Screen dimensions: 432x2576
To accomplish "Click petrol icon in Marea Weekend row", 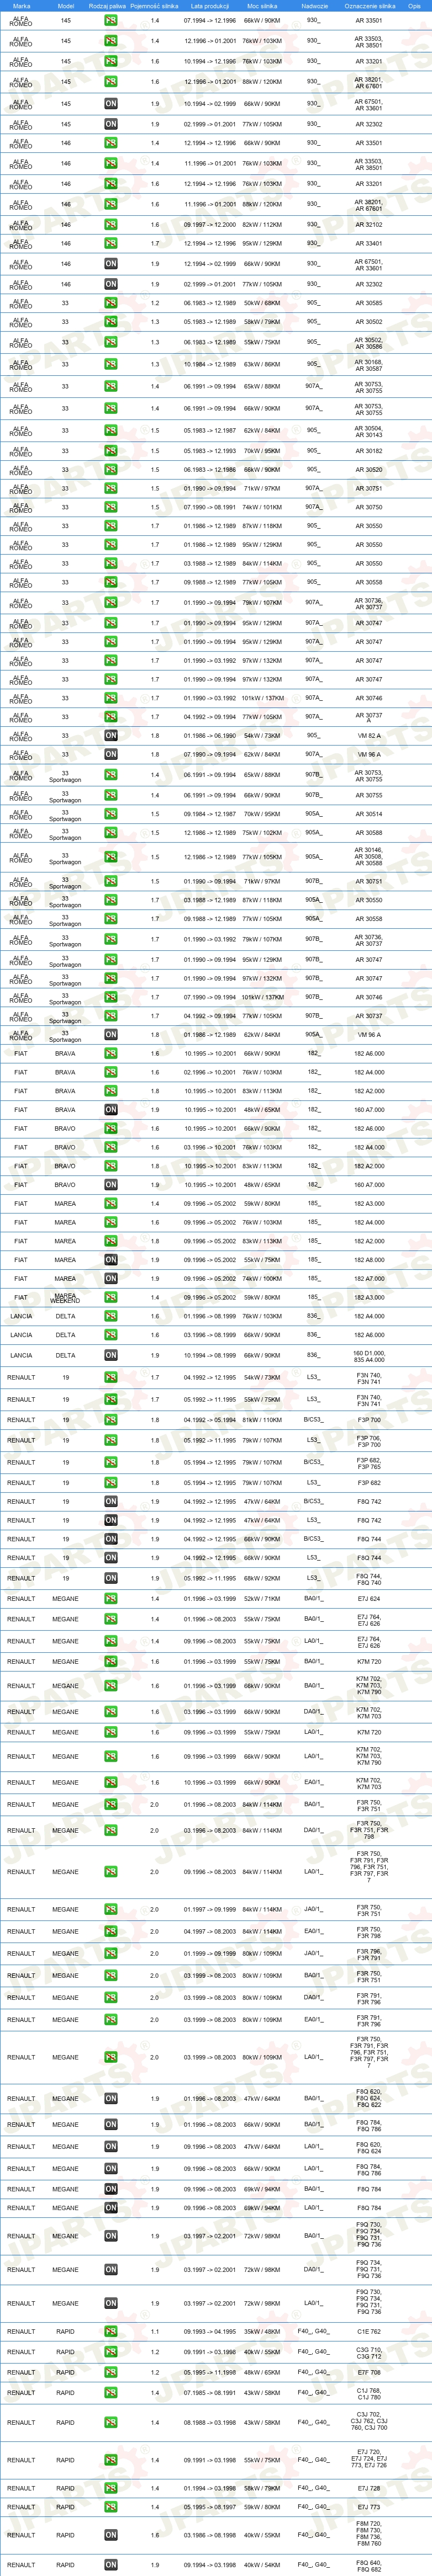I will [x=111, y=1297].
